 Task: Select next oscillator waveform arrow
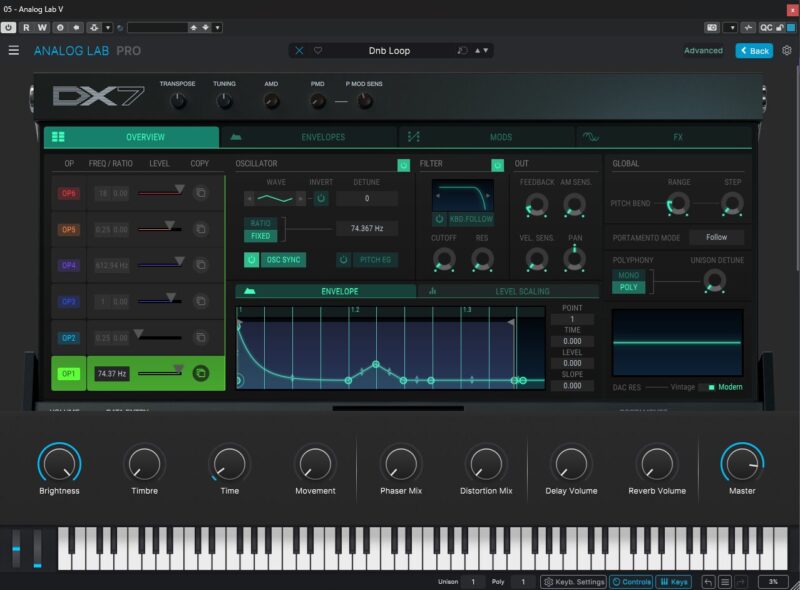301,199
